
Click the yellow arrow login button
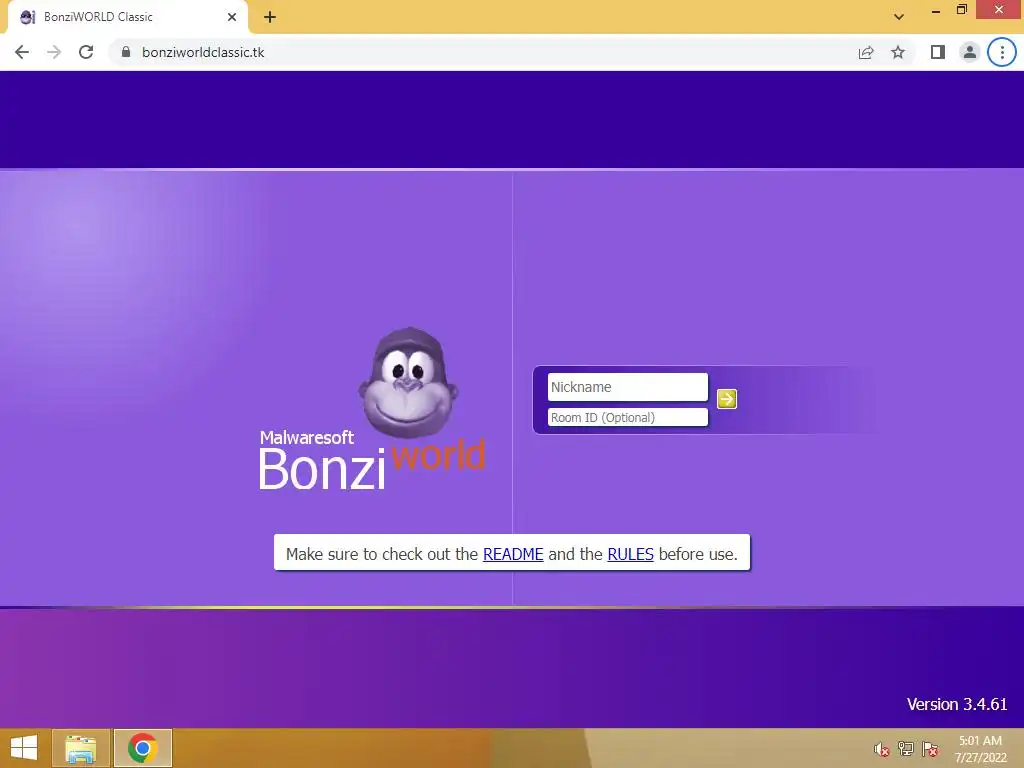coord(726,399)
